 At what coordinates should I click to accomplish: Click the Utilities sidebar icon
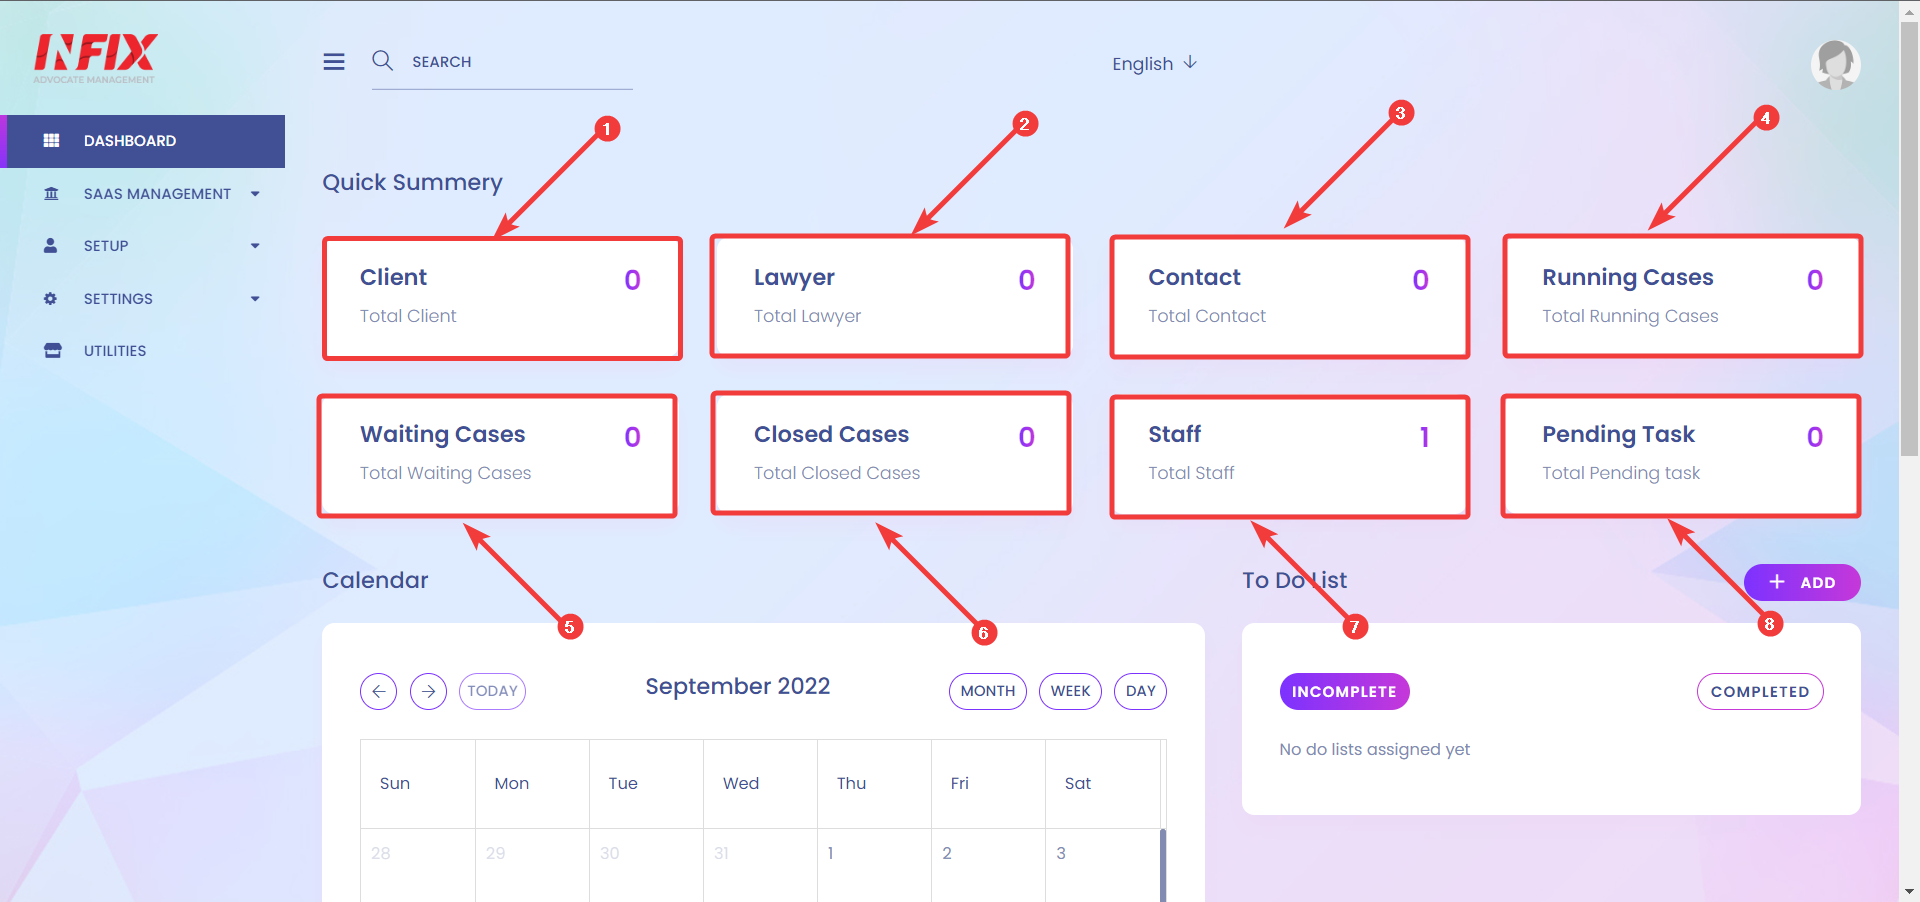(52, 351)
